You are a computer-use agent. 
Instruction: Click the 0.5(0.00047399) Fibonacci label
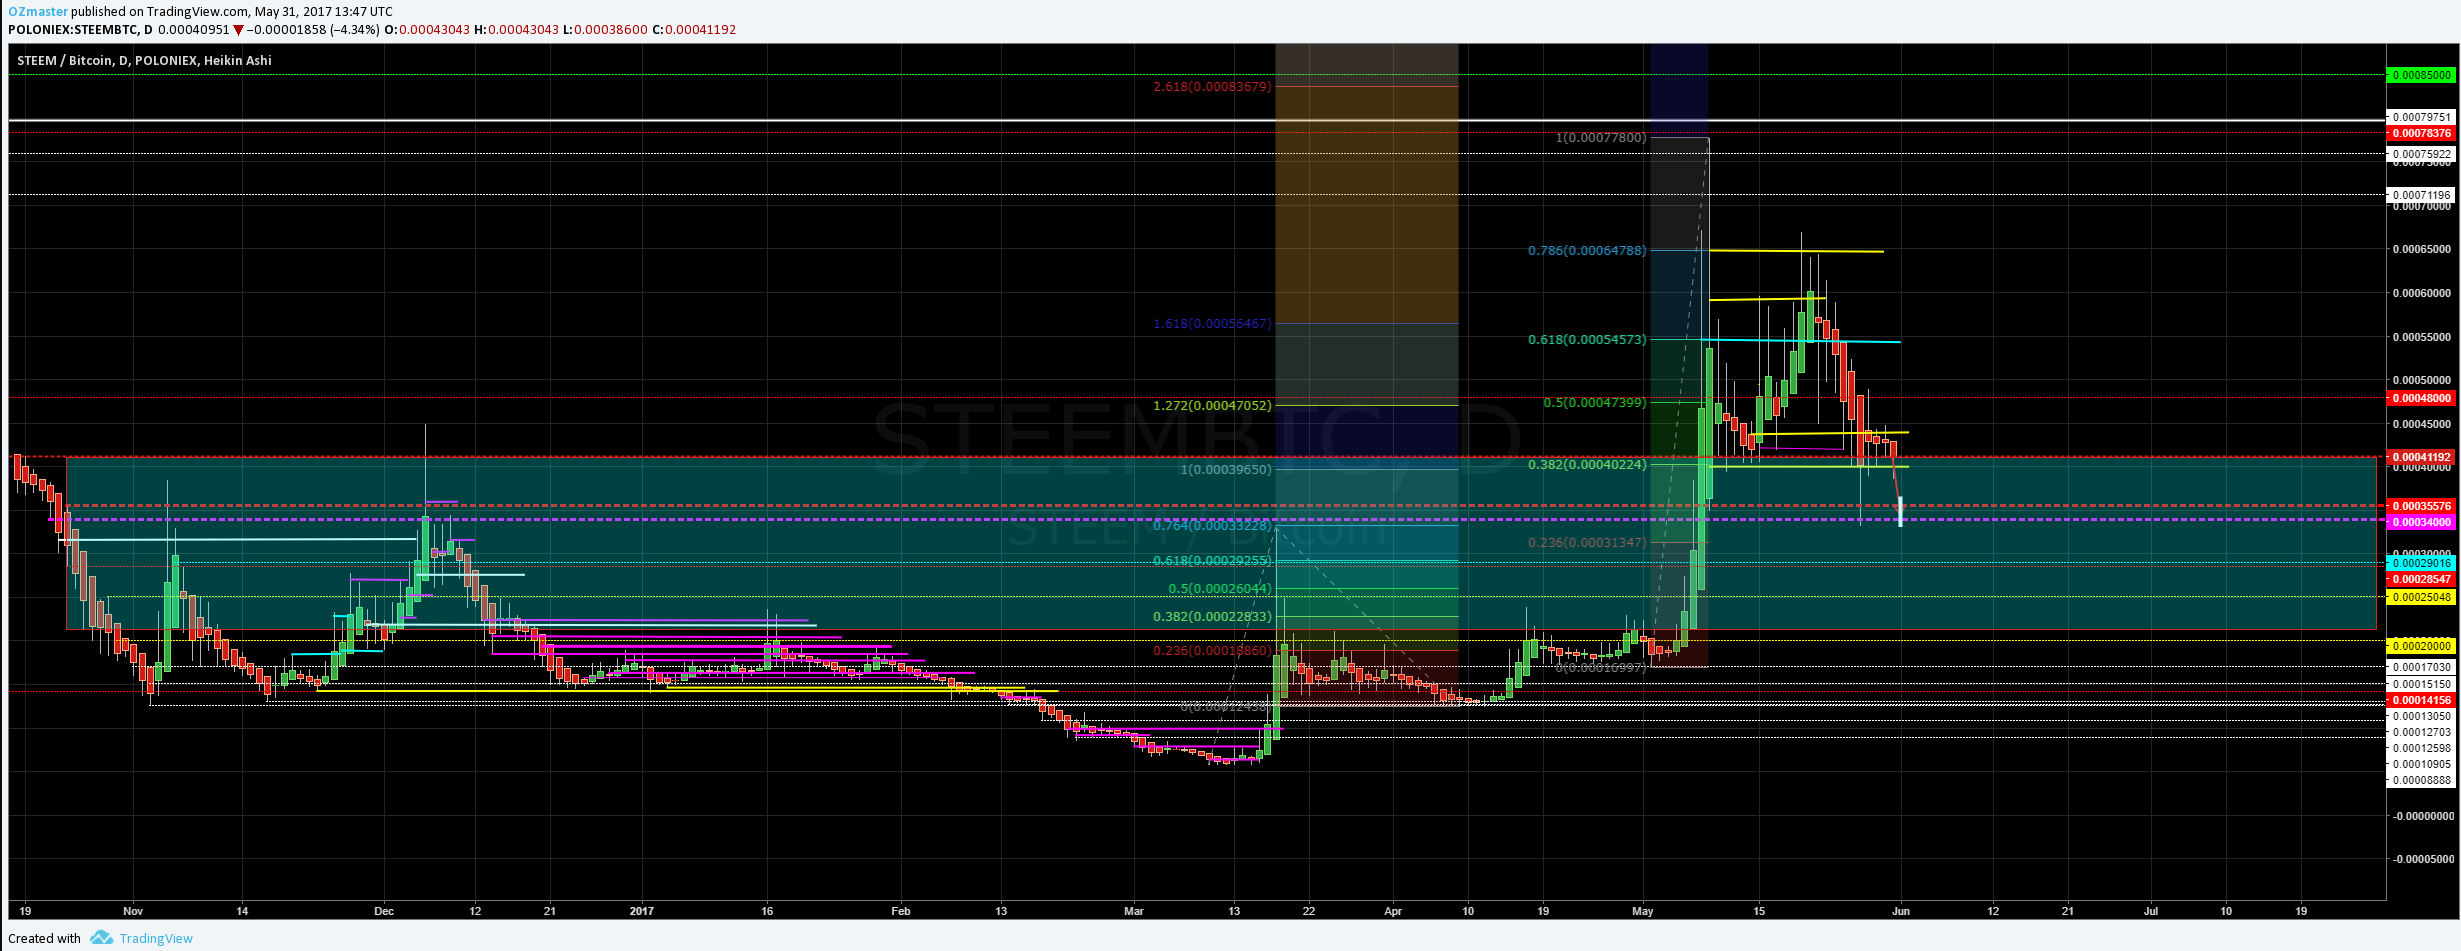point(1594,403)
